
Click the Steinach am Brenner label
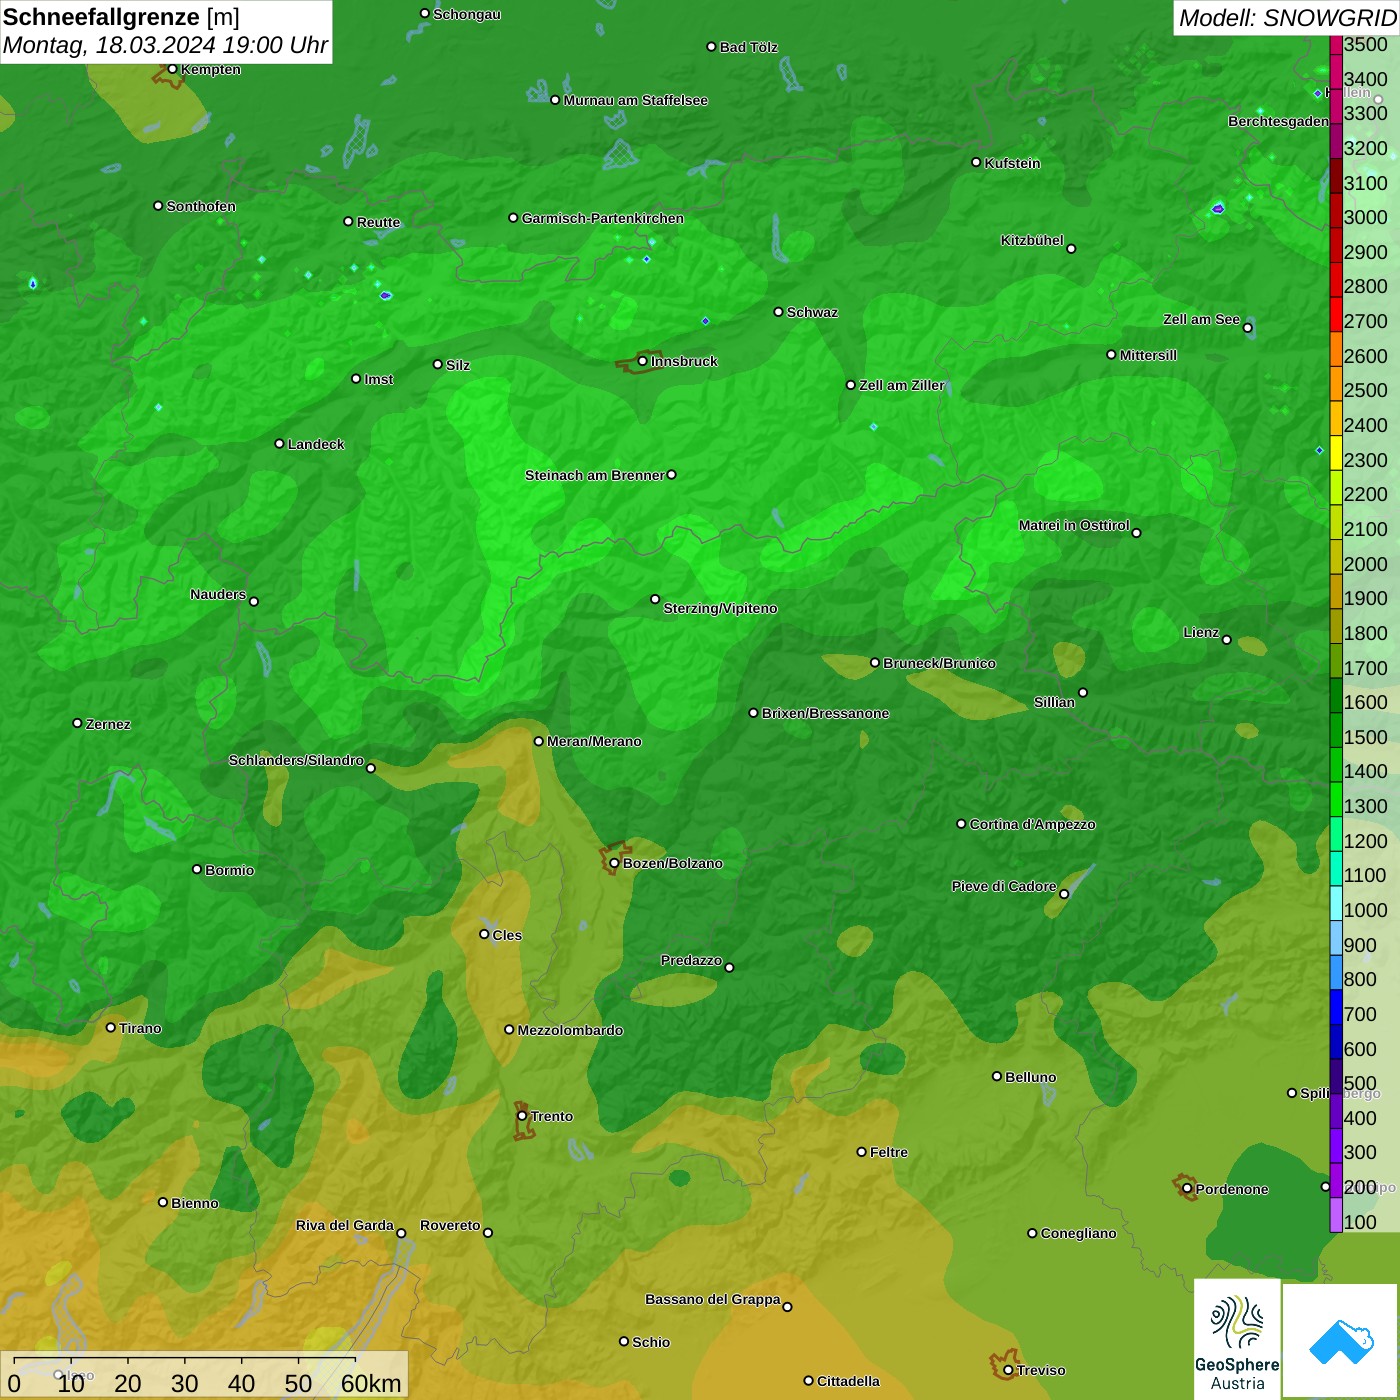[x=594, y=475]
